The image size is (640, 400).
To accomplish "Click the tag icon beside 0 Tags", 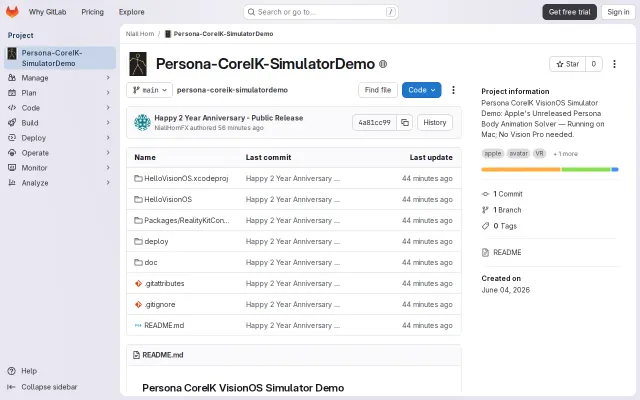I will pyautogui.click(x=485, y=226).
